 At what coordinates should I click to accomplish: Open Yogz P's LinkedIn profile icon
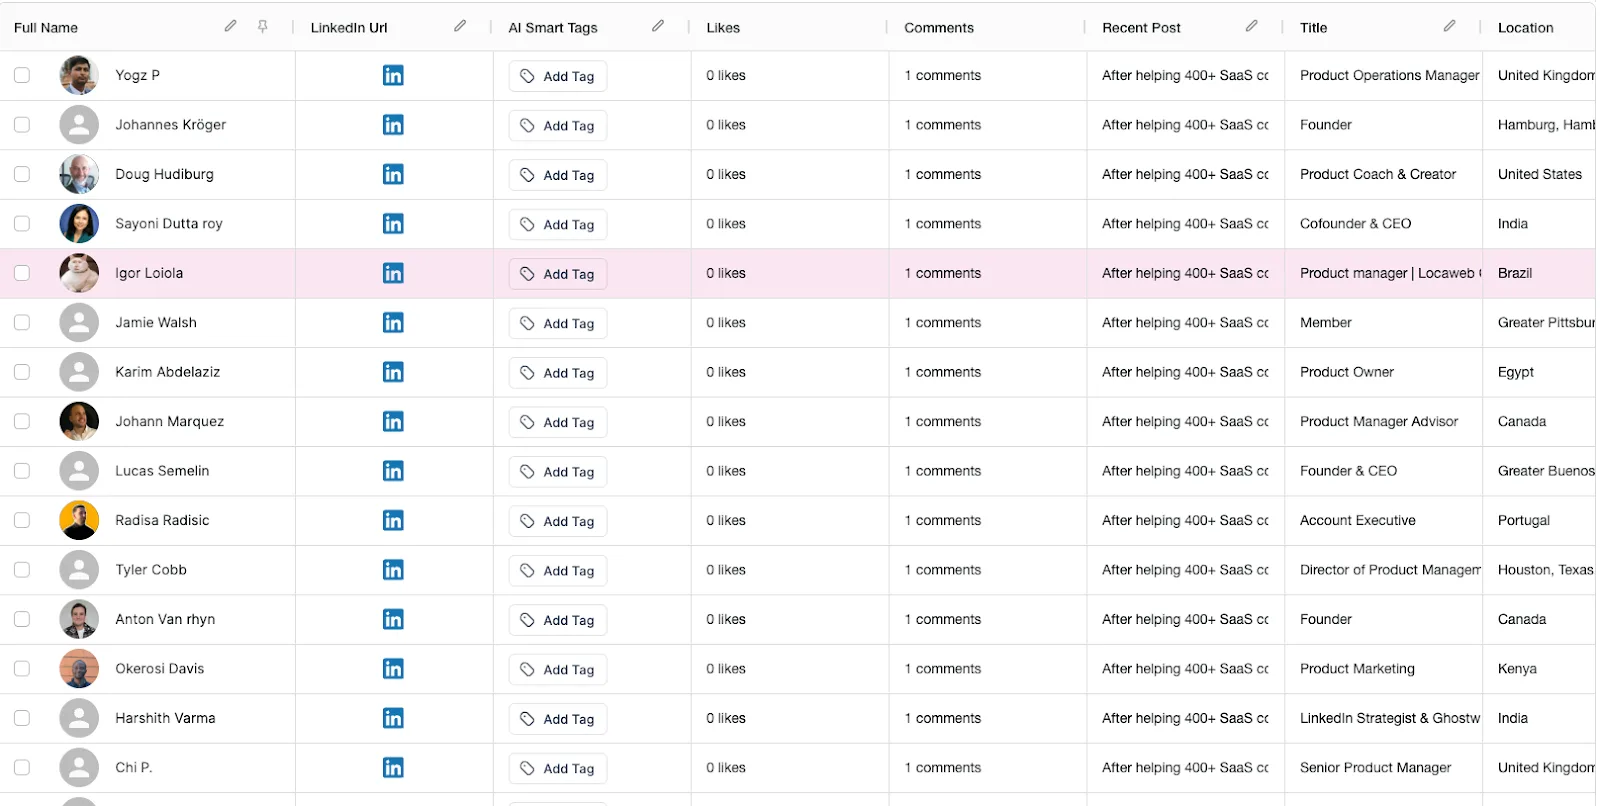click(x=393, y=75)
